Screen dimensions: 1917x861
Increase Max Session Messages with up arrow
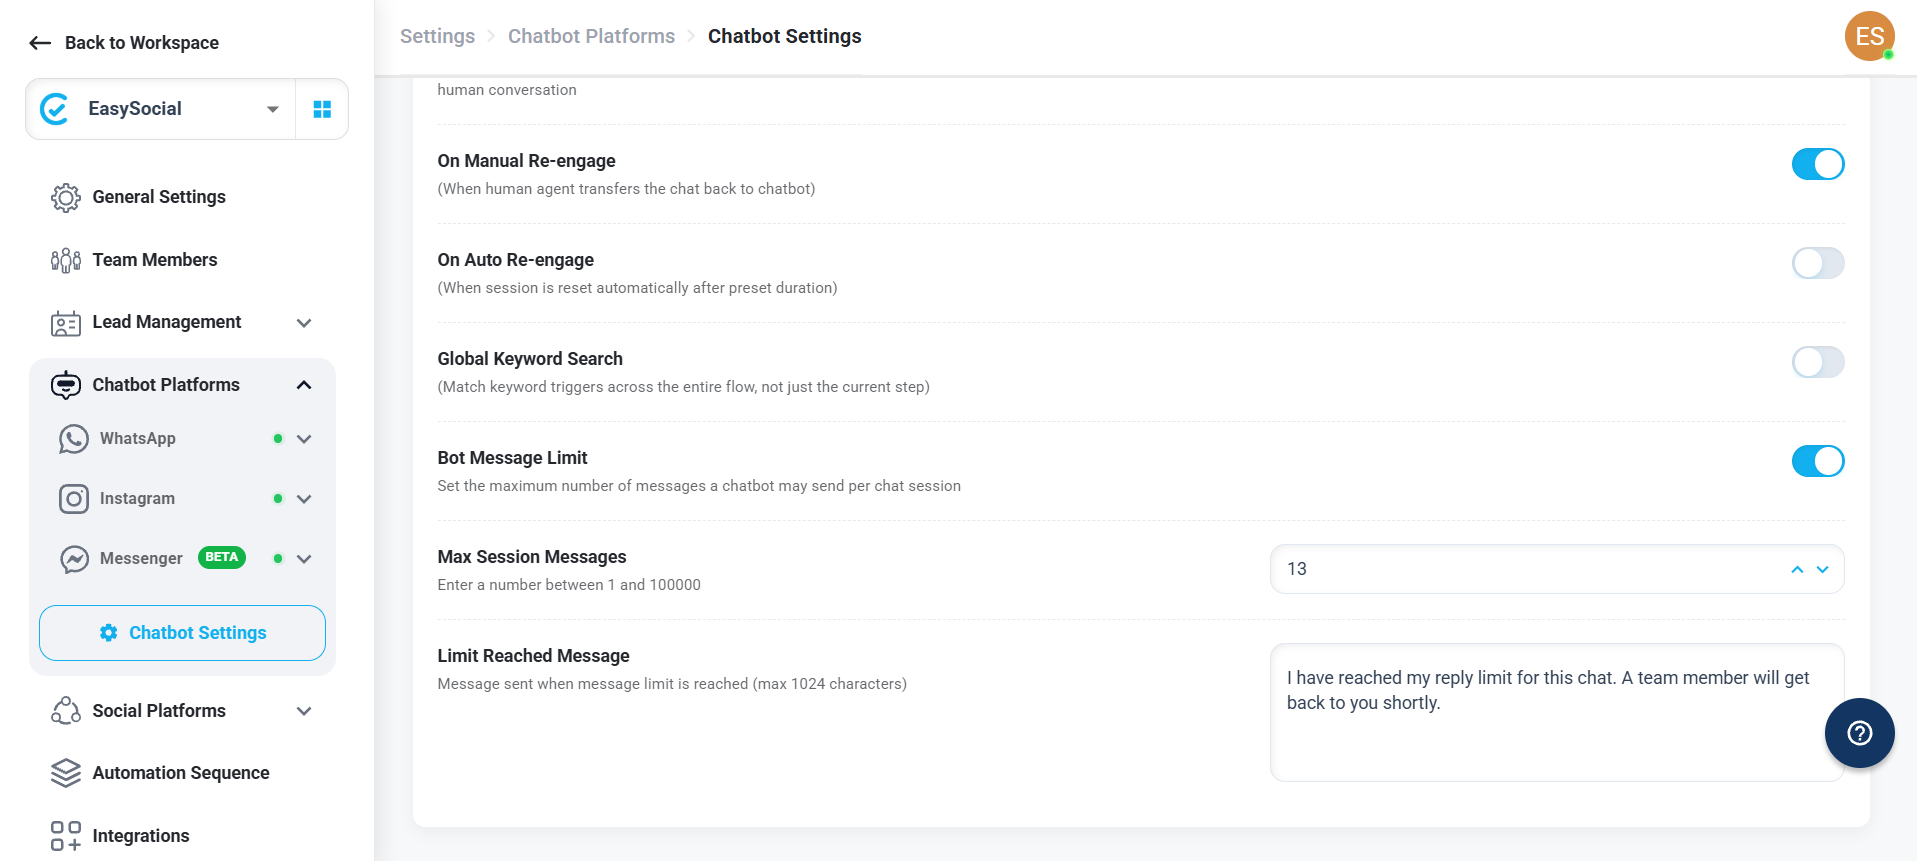click(1797, 569)
